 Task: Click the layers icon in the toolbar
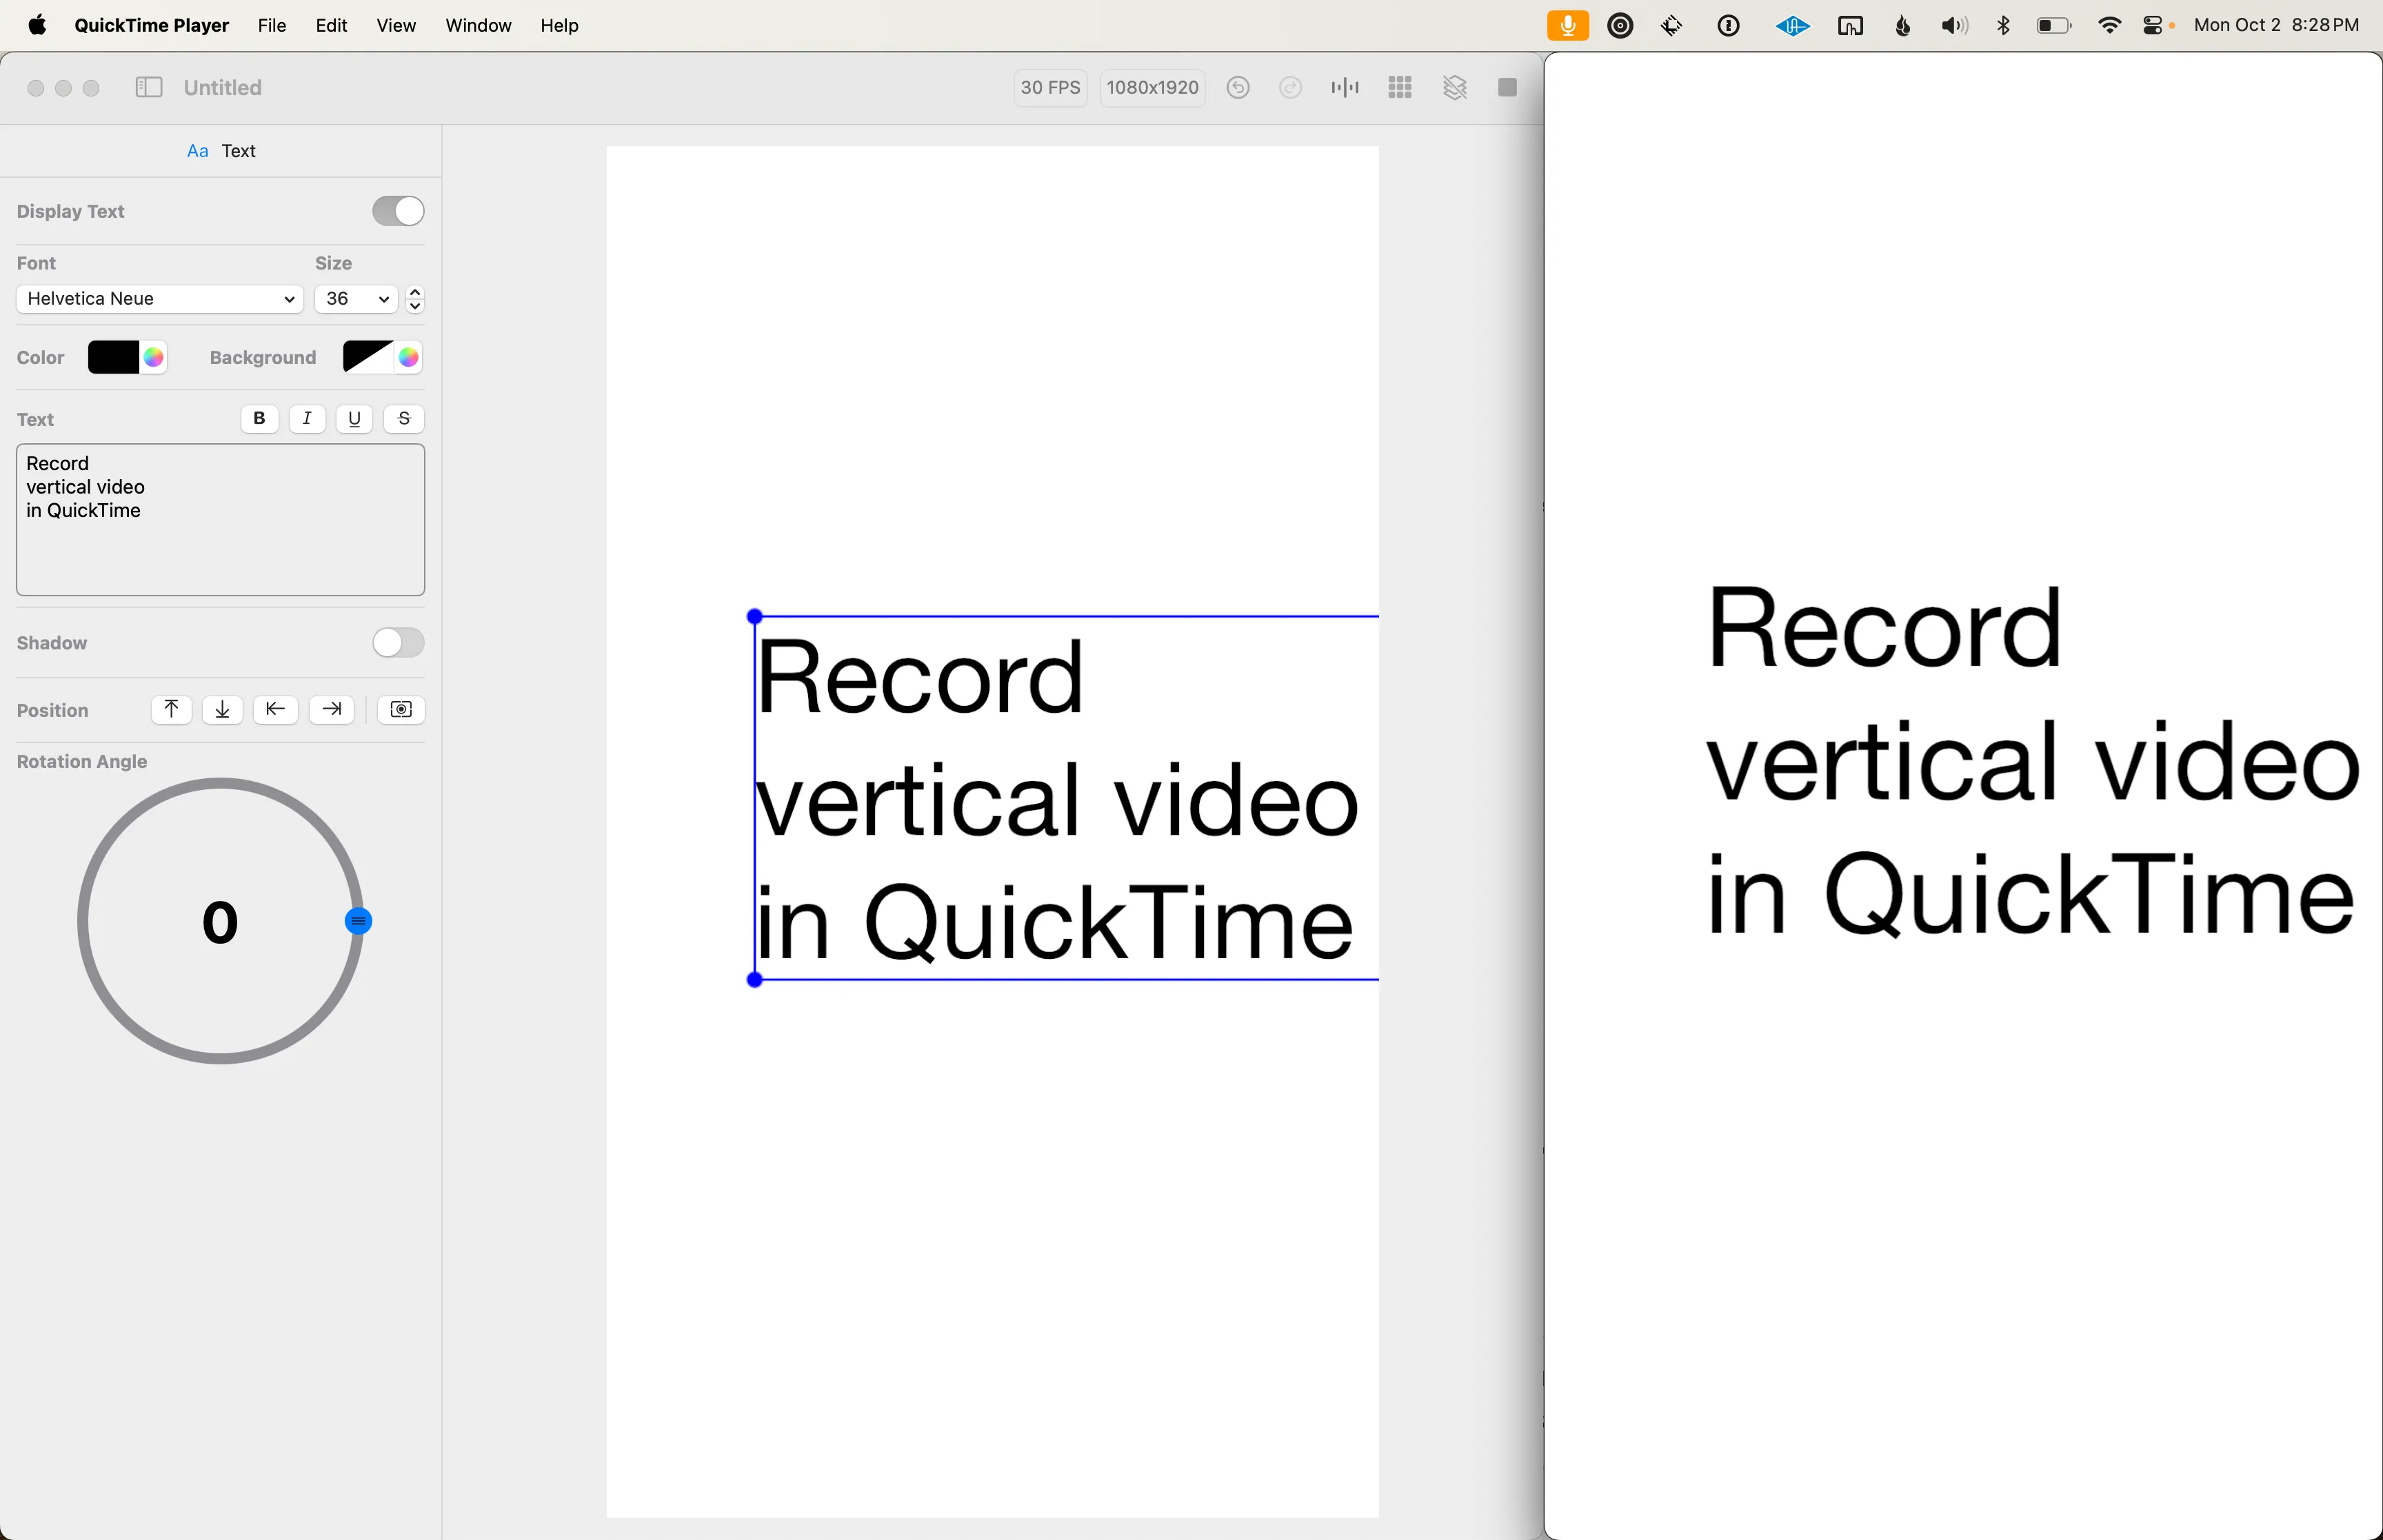point(1454,88)
